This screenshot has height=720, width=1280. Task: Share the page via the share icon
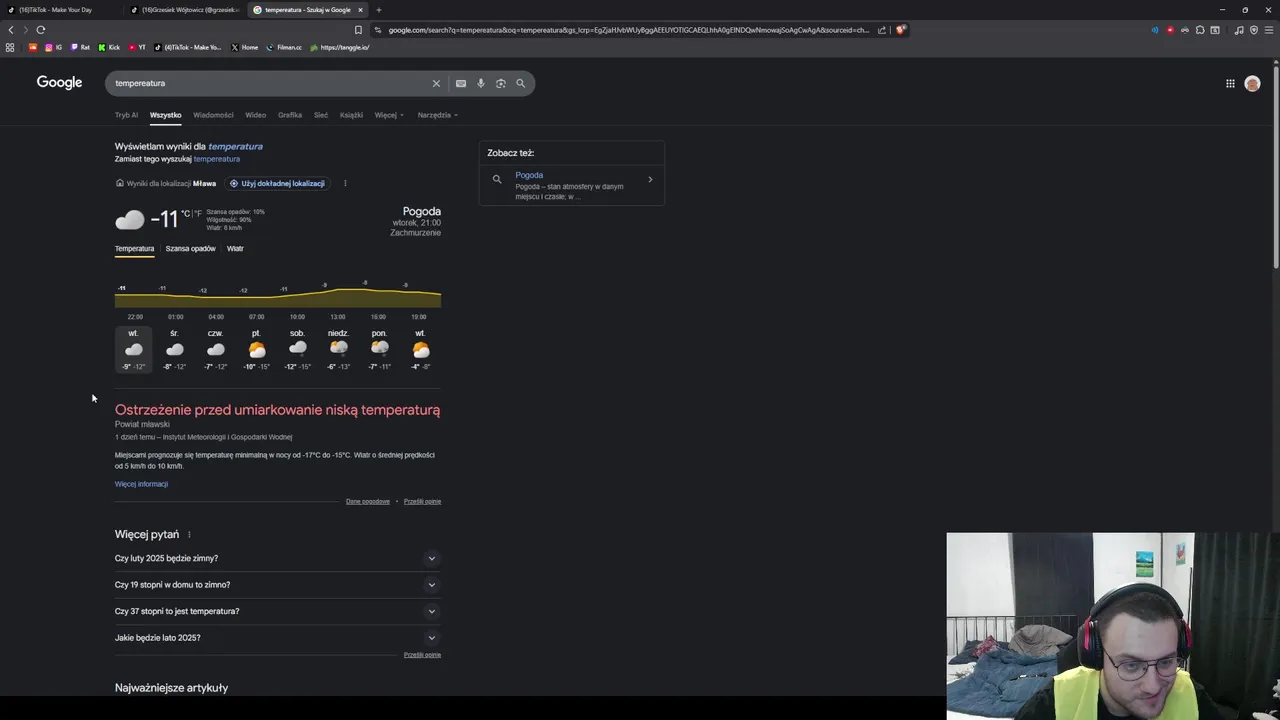(x=882, y=30)
